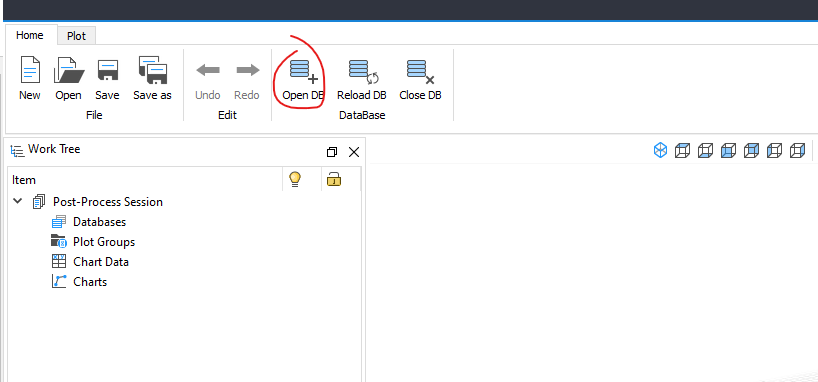The width and height of the screenshot is (818, 382).
Task: Select the left view cube icon
Action: click(x=774, y=151)
